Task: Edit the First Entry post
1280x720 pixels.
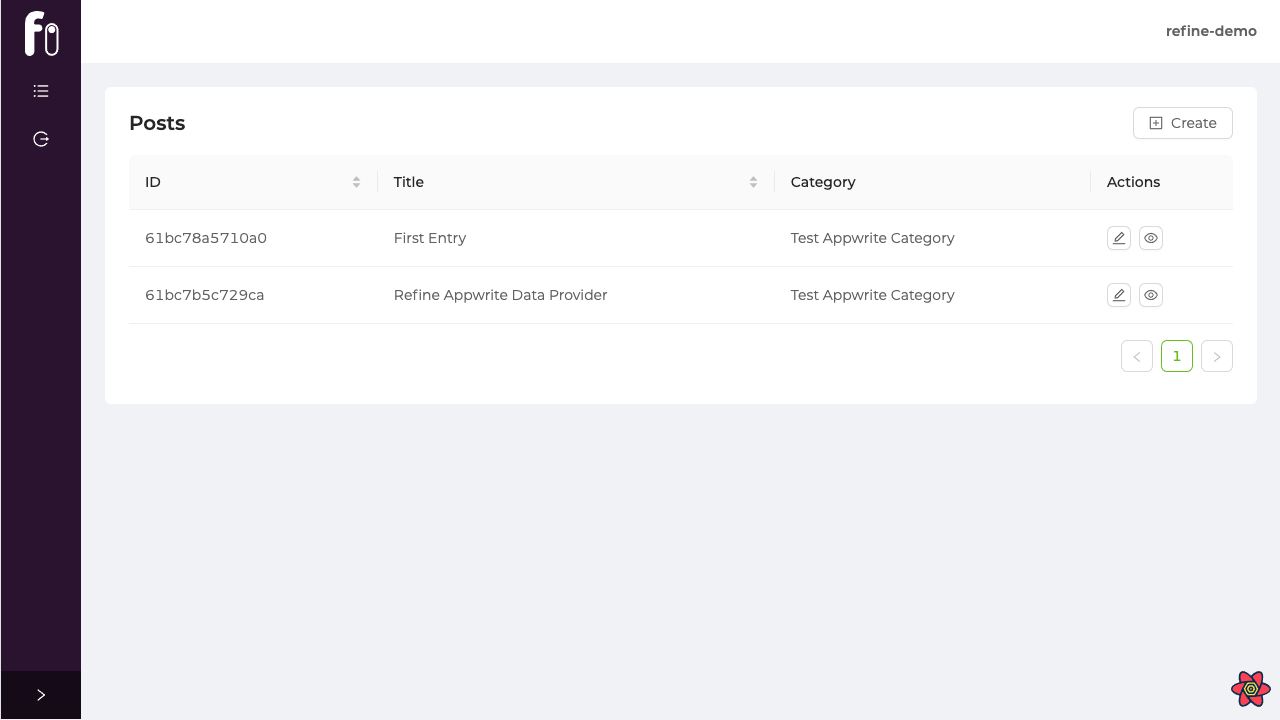Action: point(1119,238)
